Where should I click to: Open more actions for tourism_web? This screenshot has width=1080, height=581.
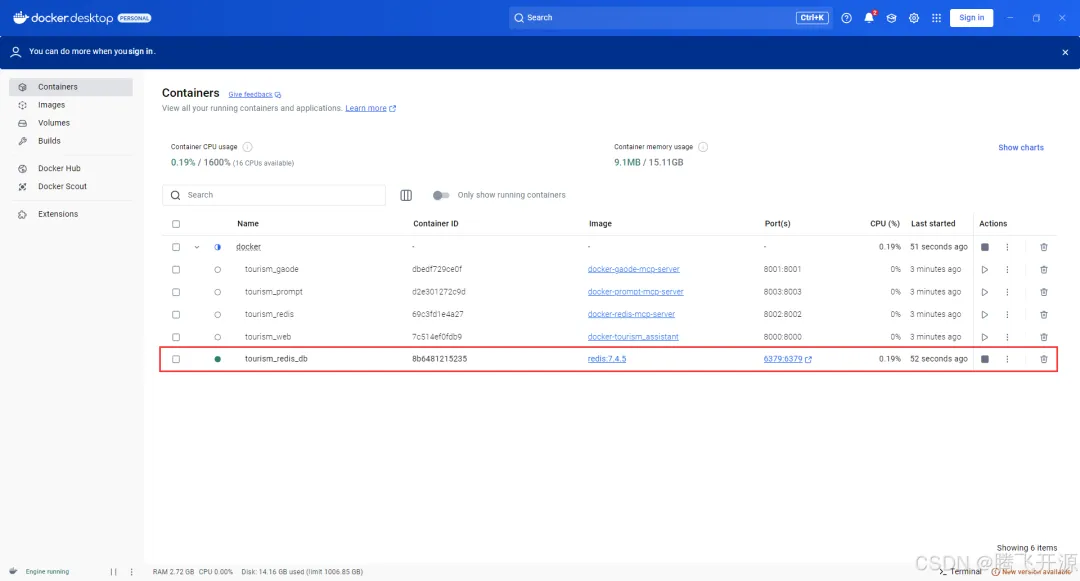click(1007, 337)
